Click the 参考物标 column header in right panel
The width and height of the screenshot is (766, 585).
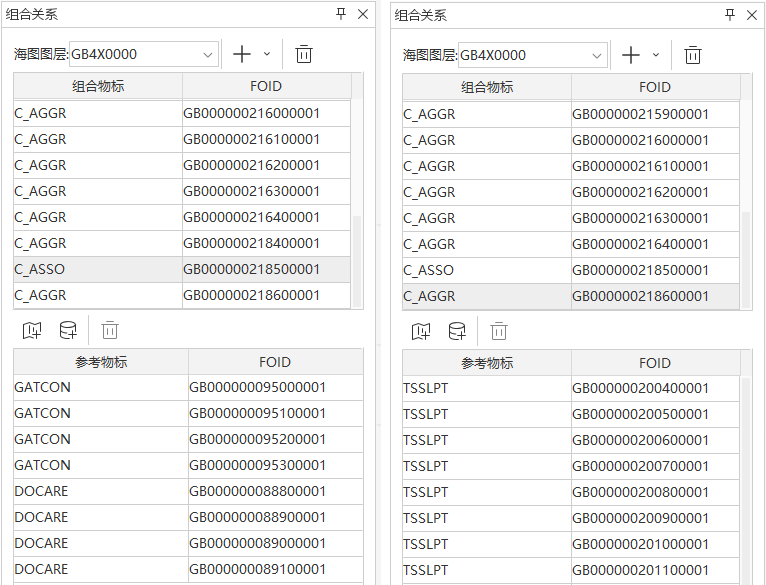[x=487, y=363]
